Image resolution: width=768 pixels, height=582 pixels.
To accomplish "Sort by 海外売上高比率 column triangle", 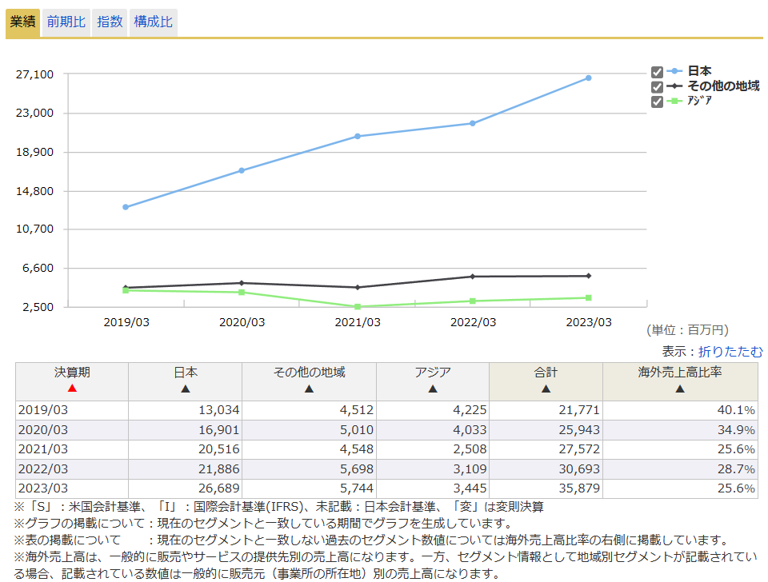I will tap(680, 389).
